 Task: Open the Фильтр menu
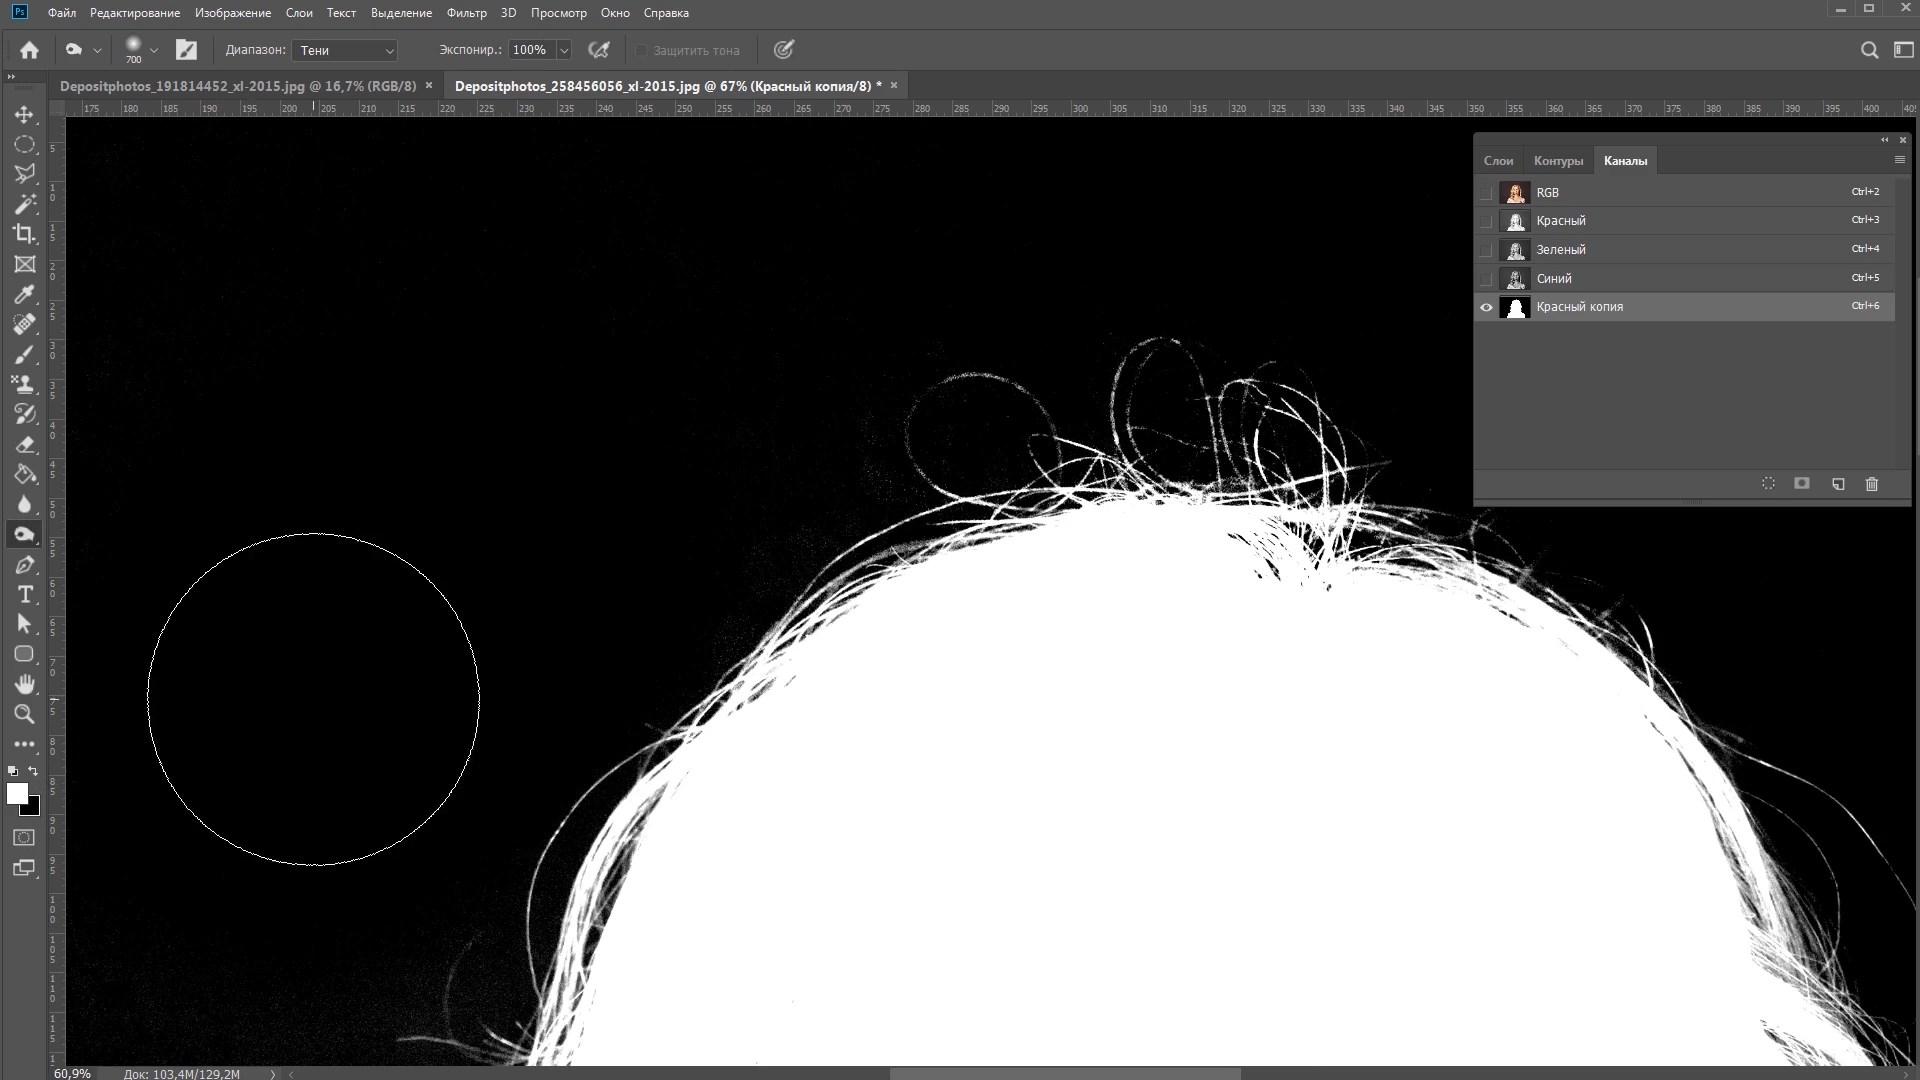point(466,13)
